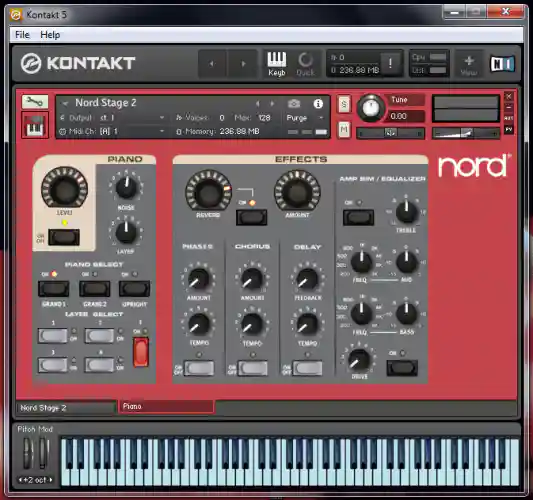Toggle Layer Select switch 4
Image resolution: width=533 pixels, height=500 pixels.
pos(99,365)
